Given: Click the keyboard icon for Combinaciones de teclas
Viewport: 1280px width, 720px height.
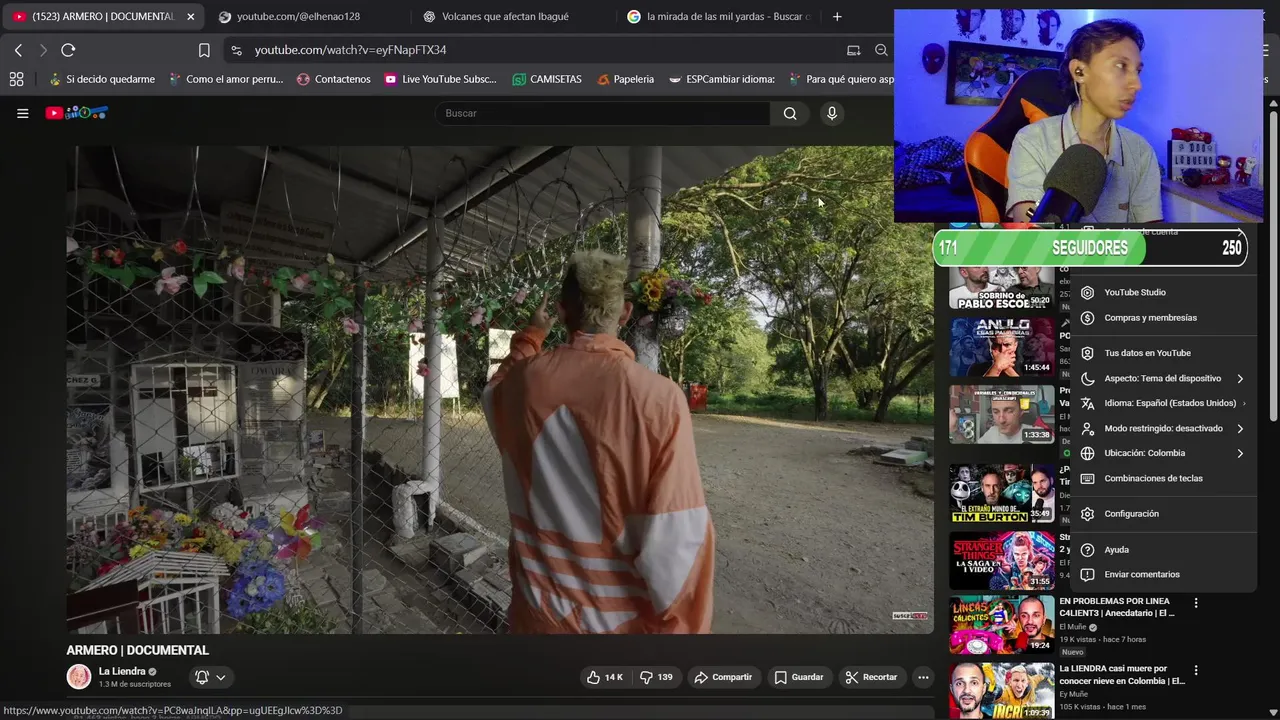Looking at the screenshot, I should [1087, 478].
